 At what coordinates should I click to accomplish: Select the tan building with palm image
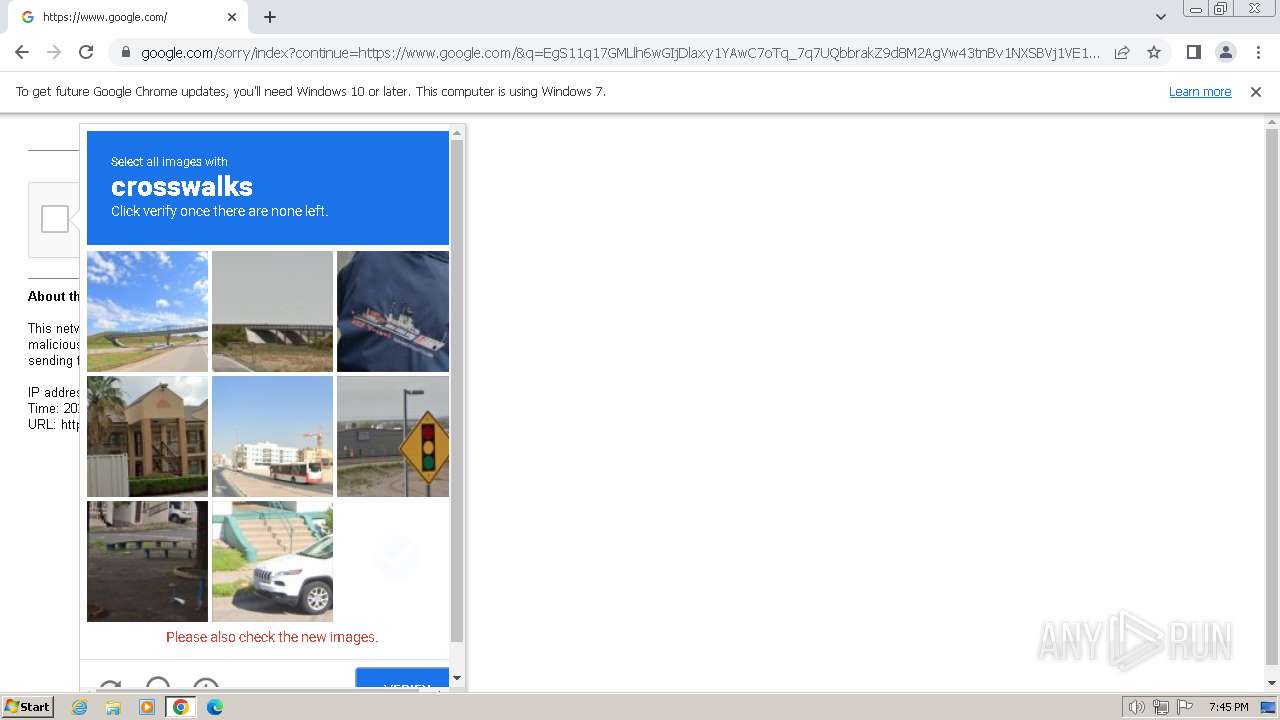click(x=148, y=436)
